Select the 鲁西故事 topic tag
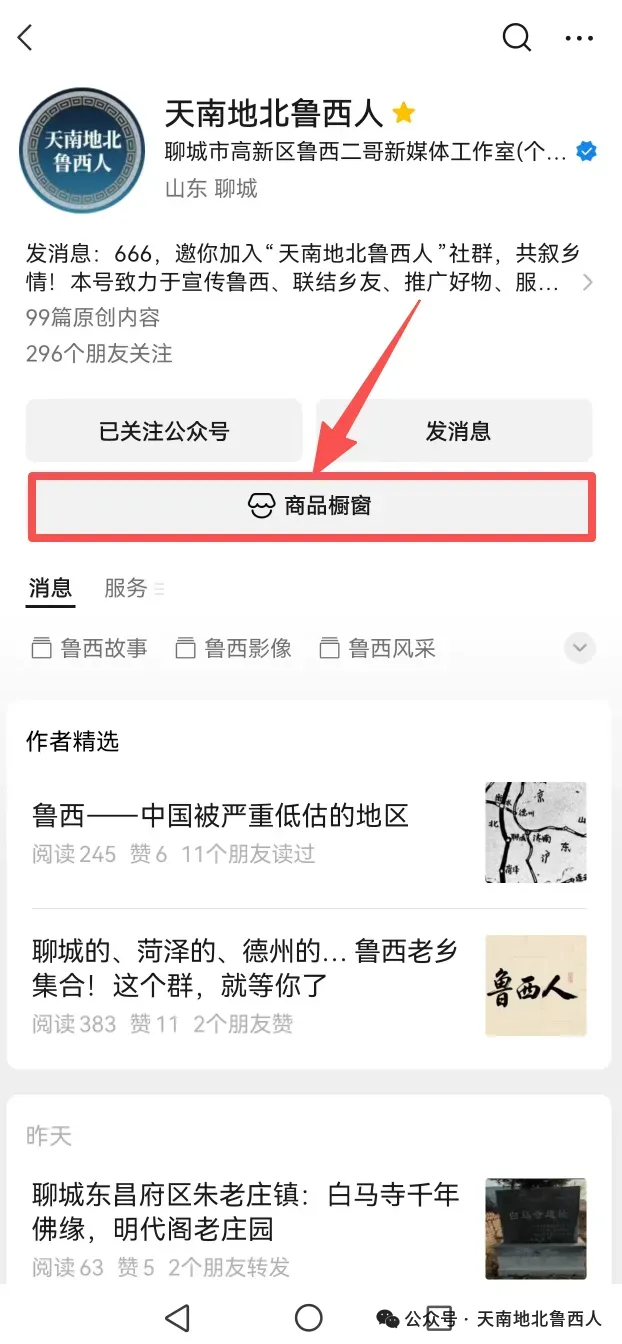Image resolution: width=622 pixels, height=1344 pixels. [x=90, y=648]
